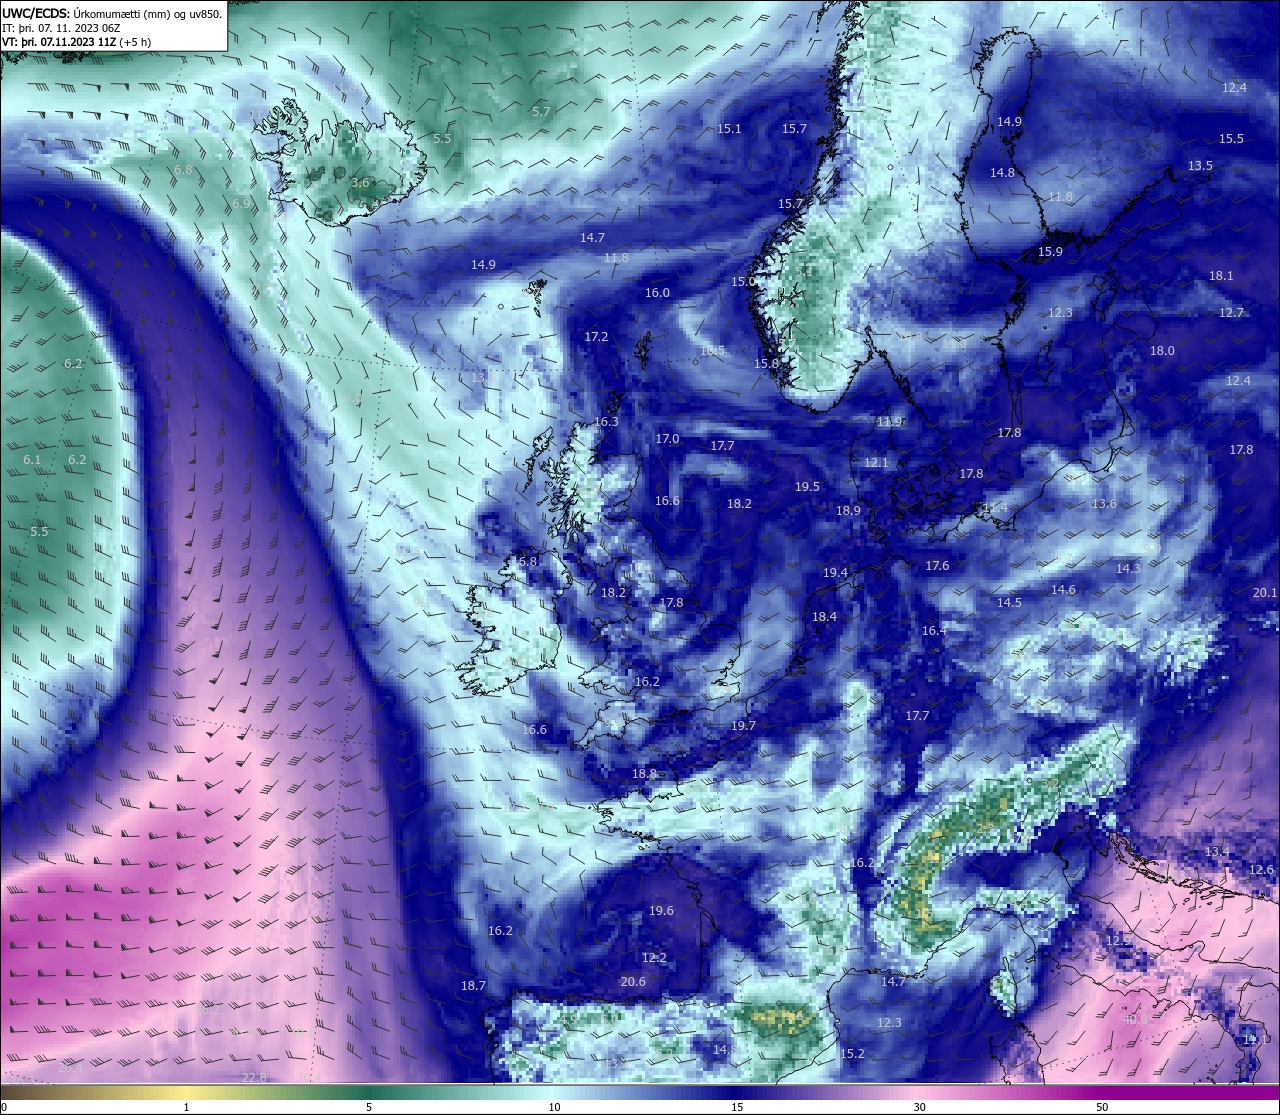1280x1115 pixels.
Task: Click the 17.2 value label
Action: point(596,337)
